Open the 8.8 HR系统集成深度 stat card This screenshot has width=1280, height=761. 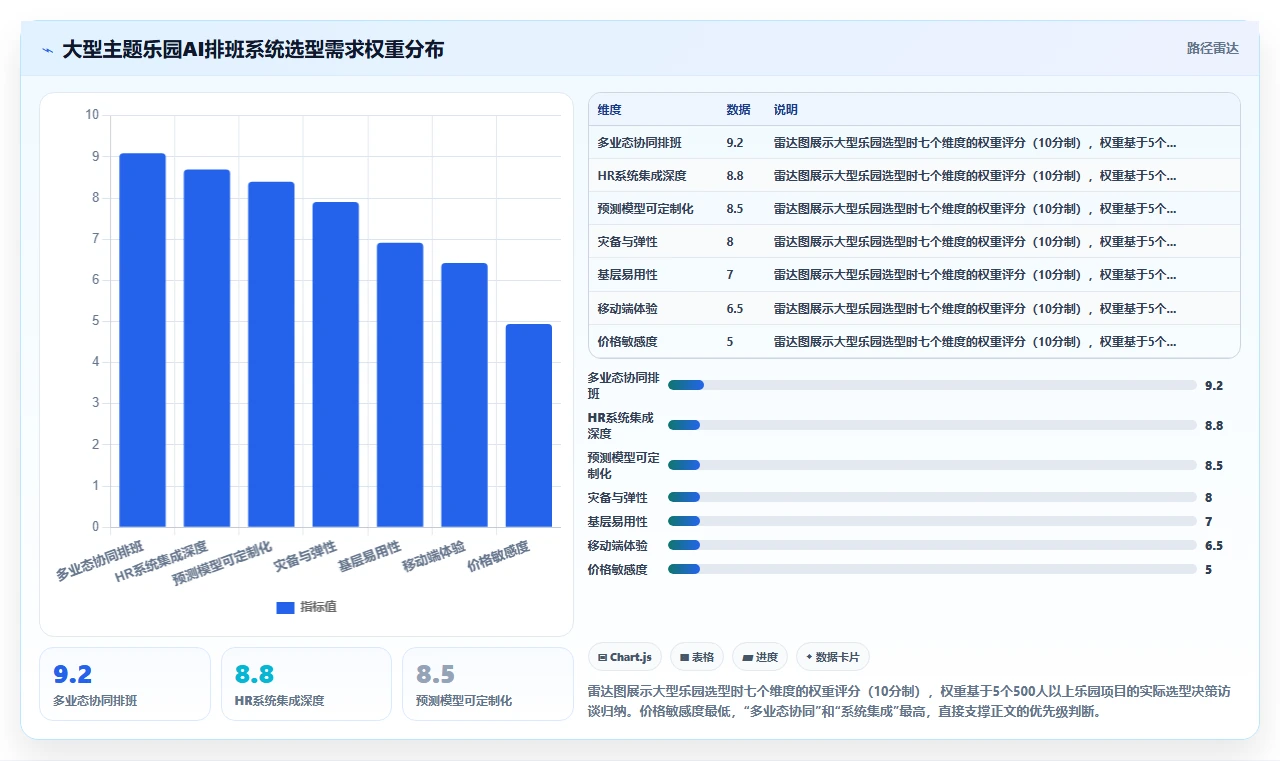tap(306, 684)
